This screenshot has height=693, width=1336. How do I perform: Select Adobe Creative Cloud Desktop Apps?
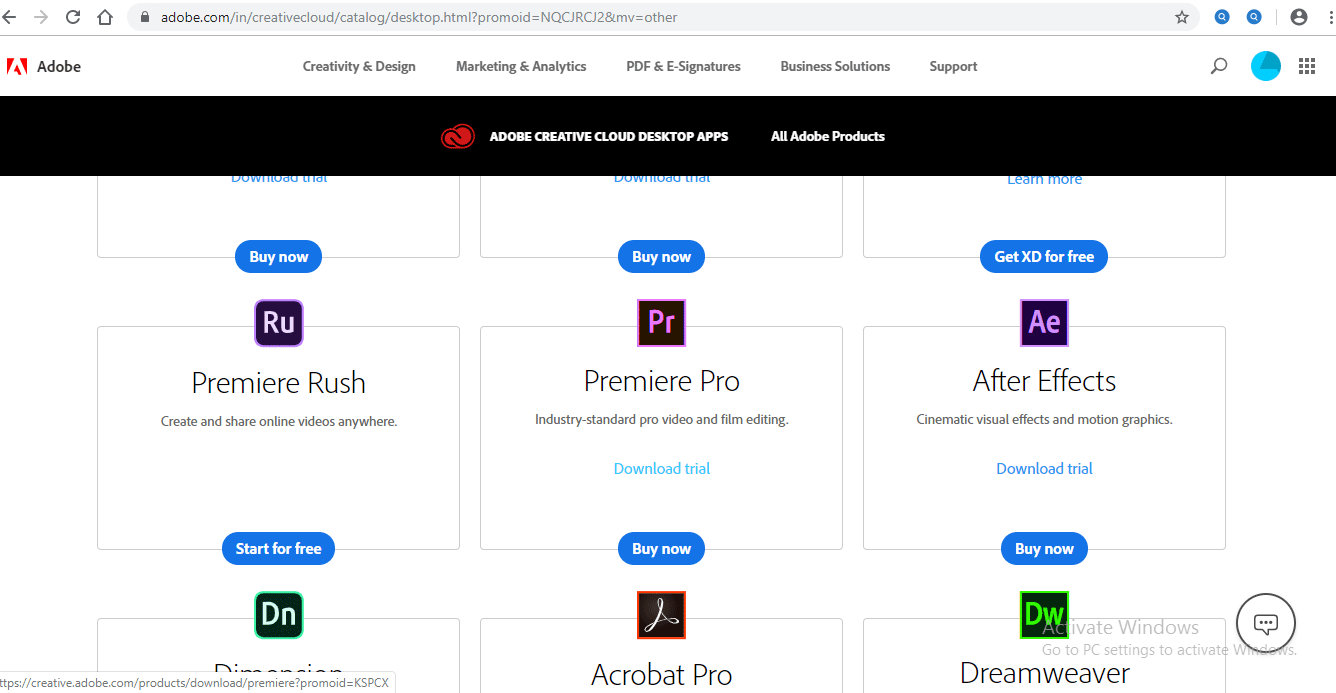tap(609, 136)
